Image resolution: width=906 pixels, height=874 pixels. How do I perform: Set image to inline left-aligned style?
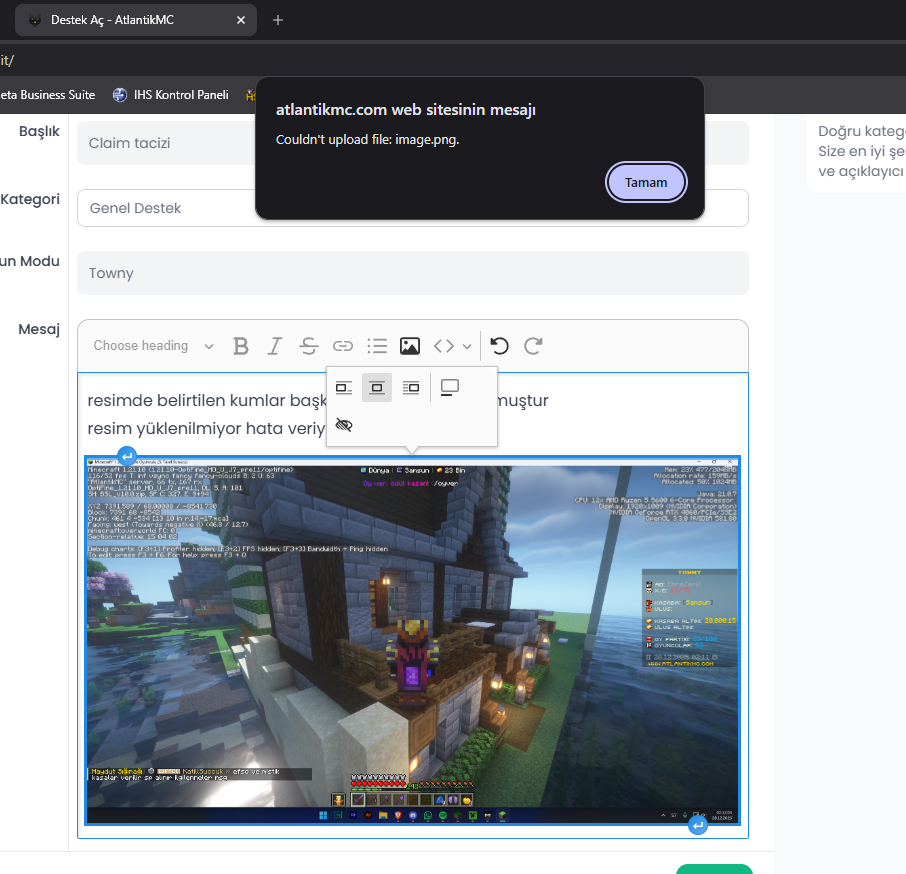coord(344,388)
